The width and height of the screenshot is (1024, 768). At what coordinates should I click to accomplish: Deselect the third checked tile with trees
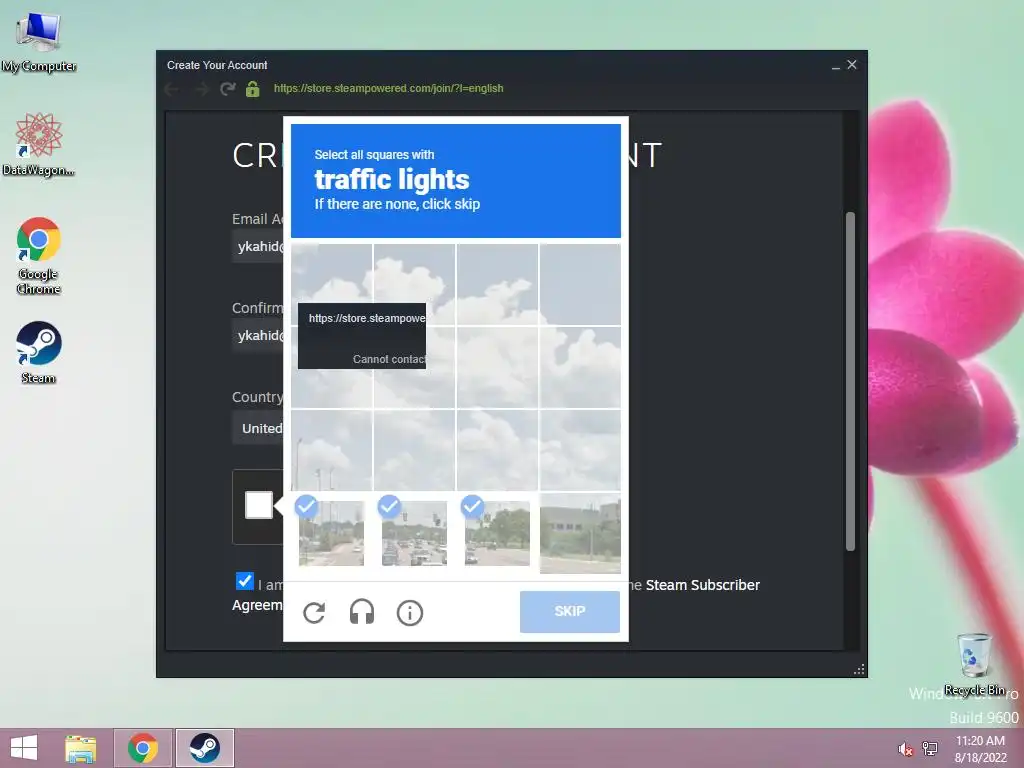[498, 533]
